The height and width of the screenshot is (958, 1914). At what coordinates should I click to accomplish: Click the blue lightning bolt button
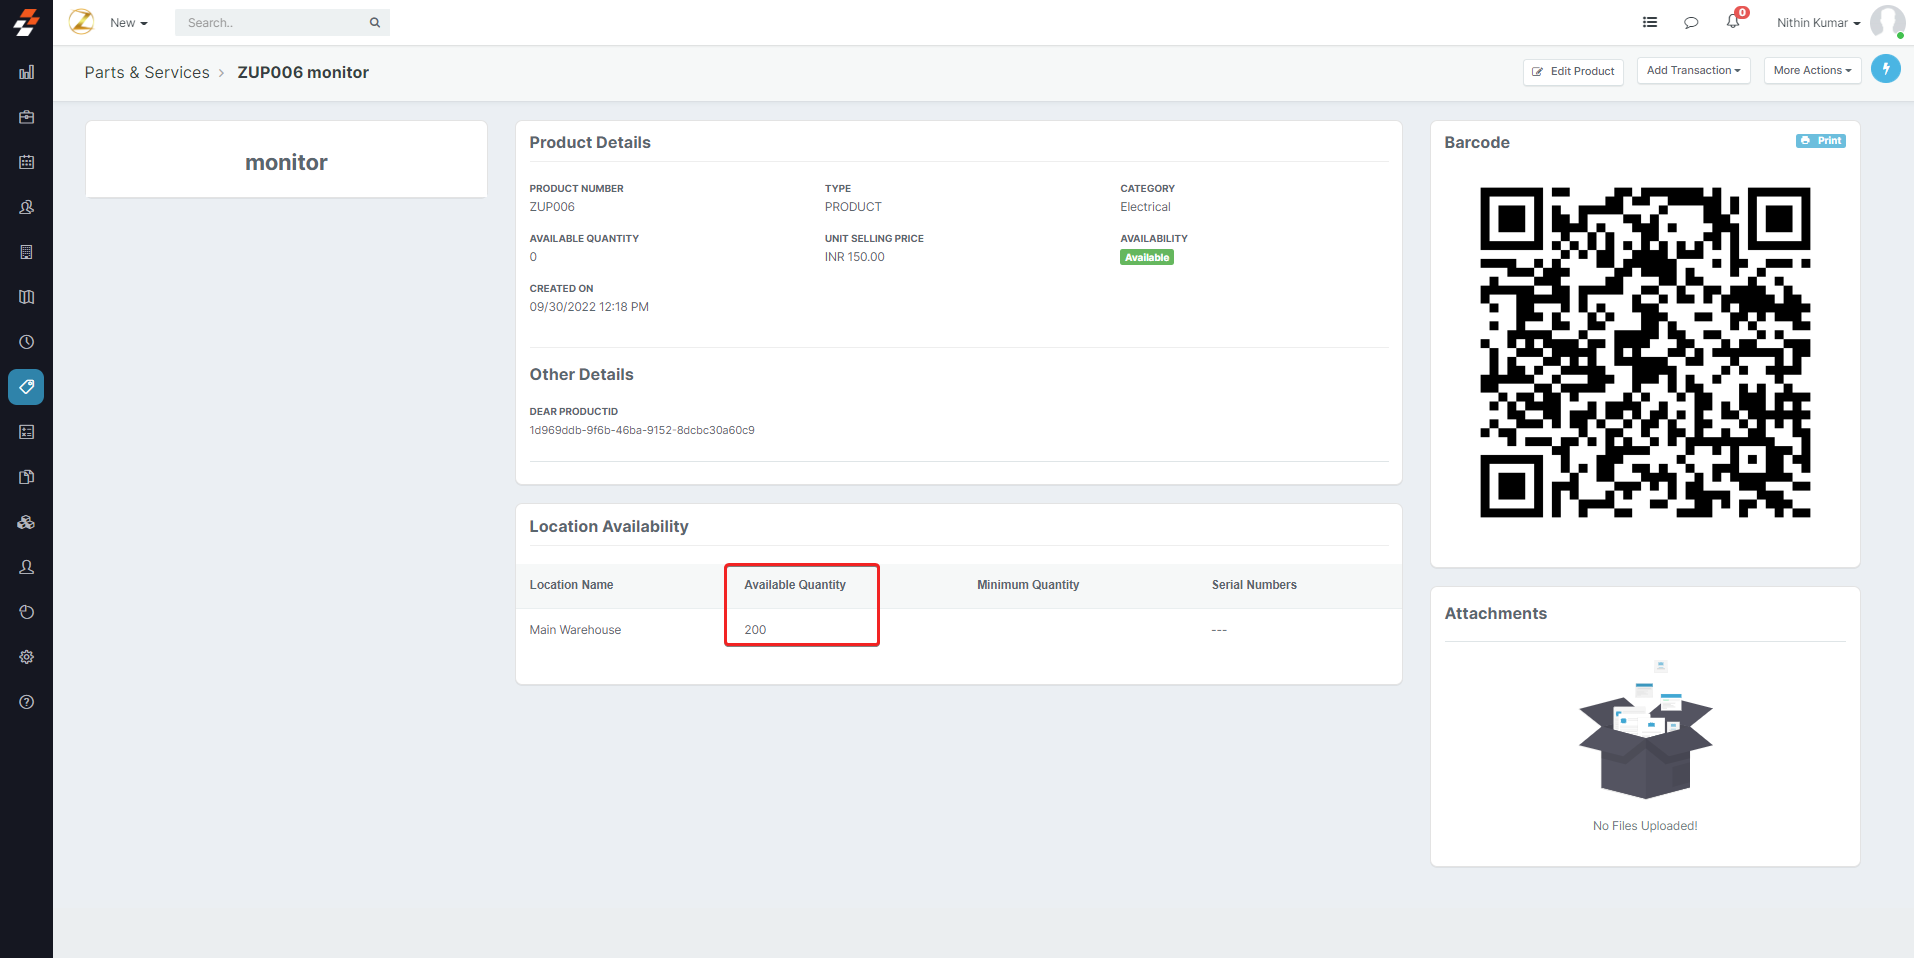(x=1885, y=69)
